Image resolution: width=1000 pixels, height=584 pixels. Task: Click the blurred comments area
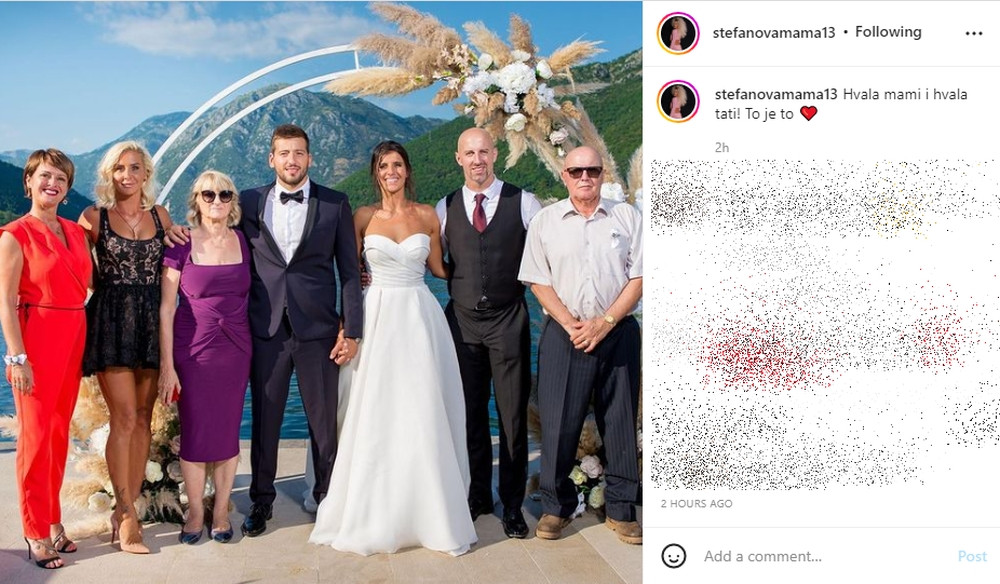pyautogui.click(x=824, y=325)
